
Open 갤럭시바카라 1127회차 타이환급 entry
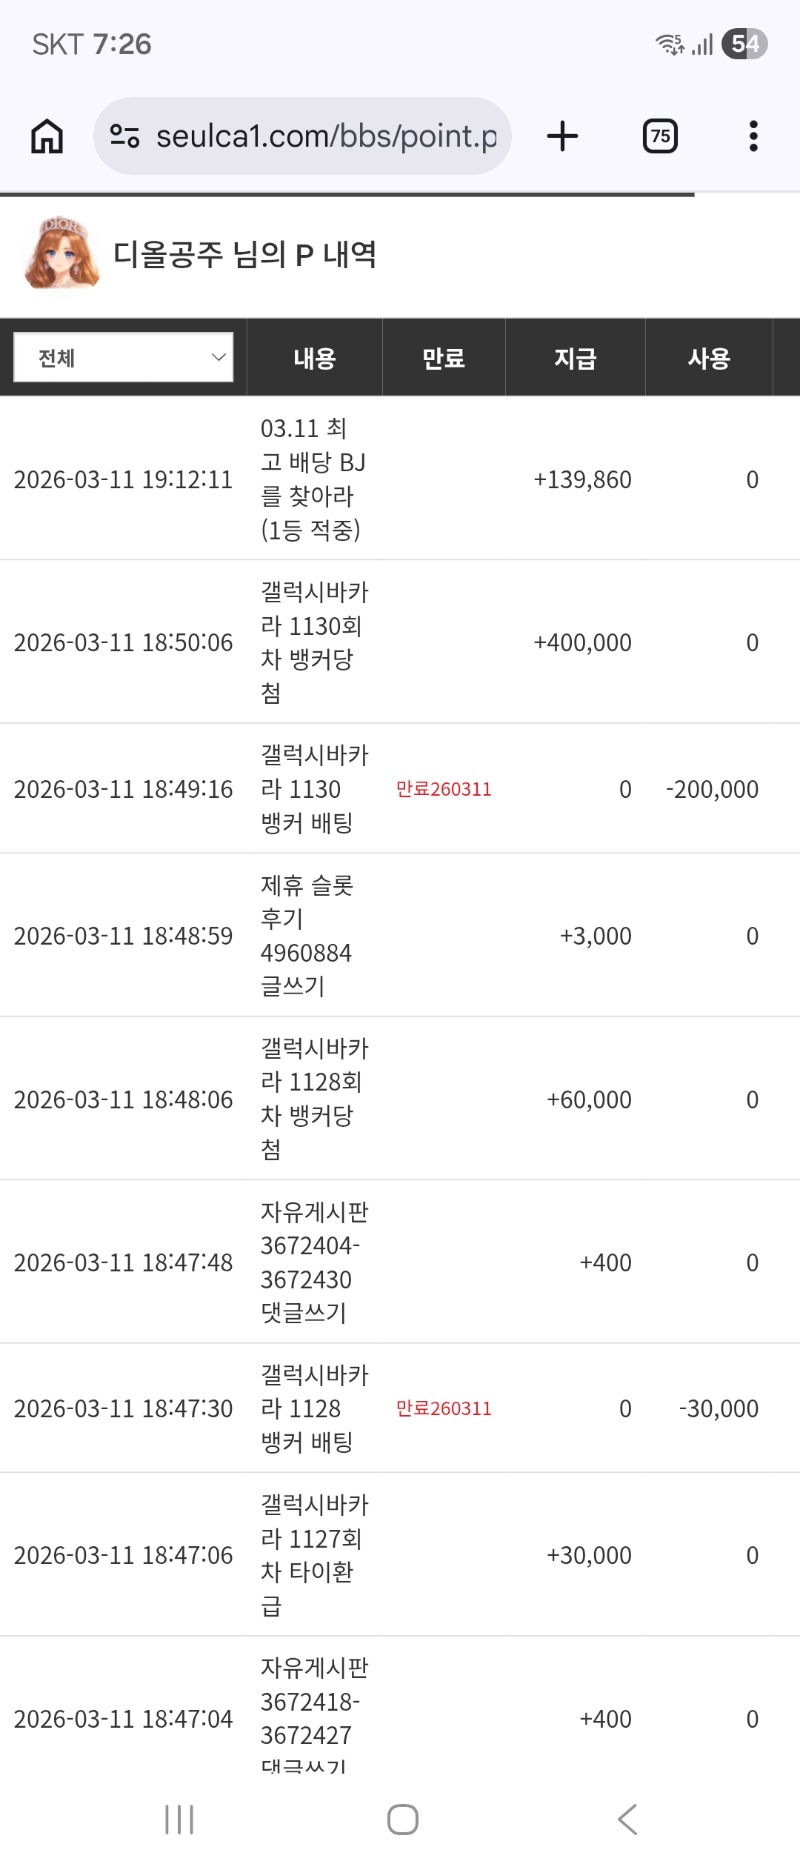click(313, 1555)
